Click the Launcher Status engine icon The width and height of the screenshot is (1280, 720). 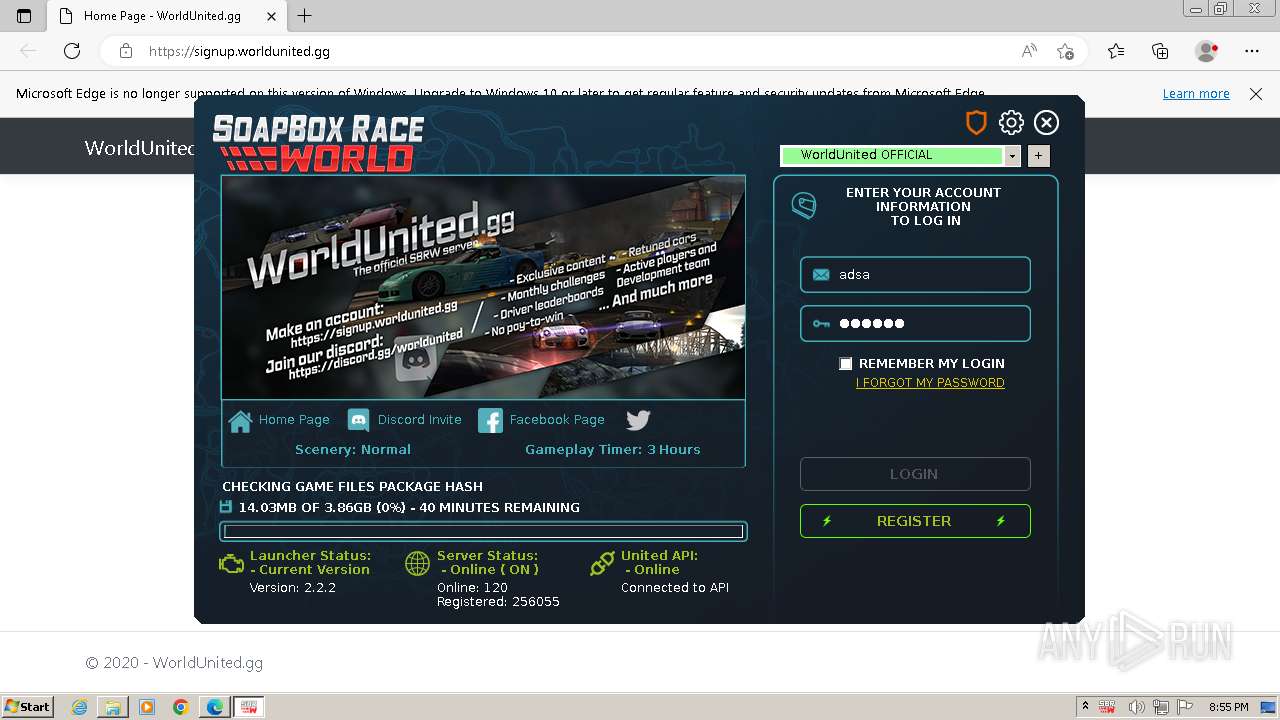click(x=231, y=563)
